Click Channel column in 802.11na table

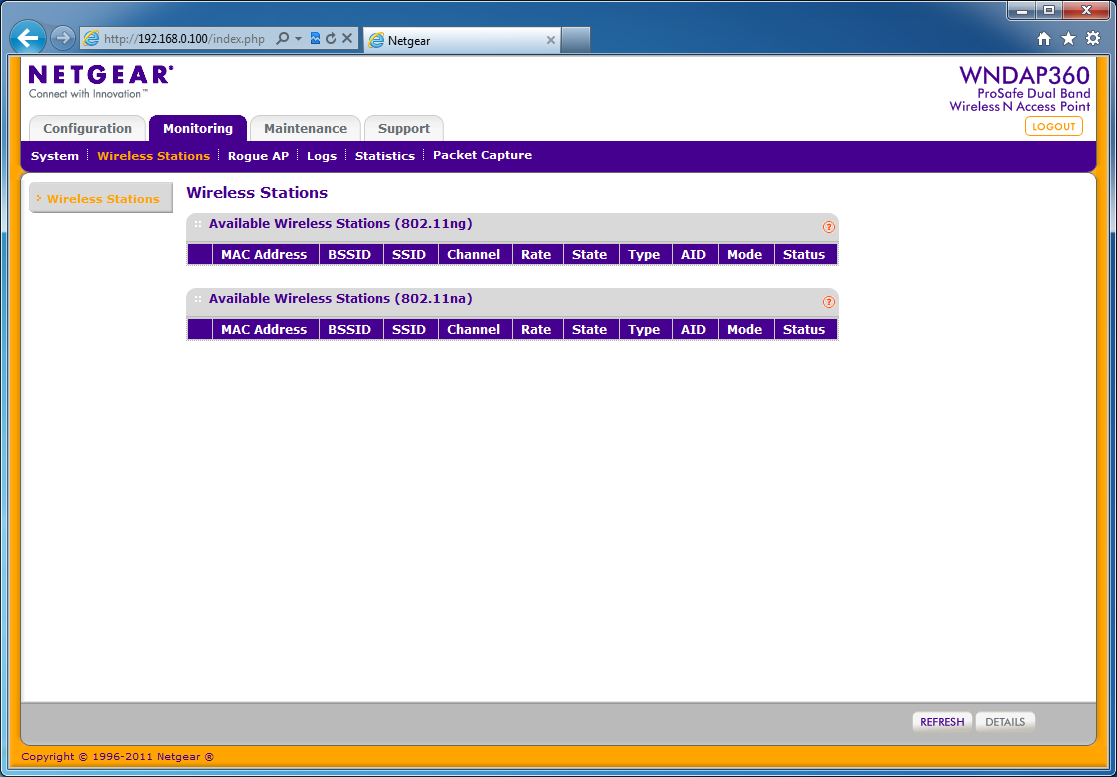(474, 329)
